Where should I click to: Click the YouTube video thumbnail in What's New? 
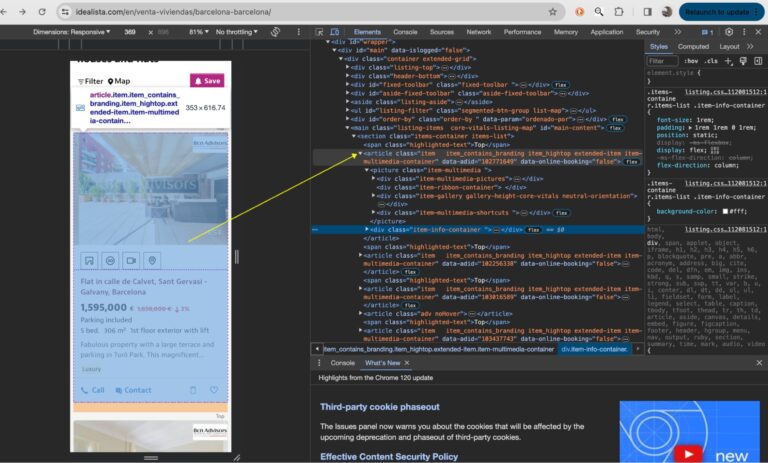(x=689, y=432)
